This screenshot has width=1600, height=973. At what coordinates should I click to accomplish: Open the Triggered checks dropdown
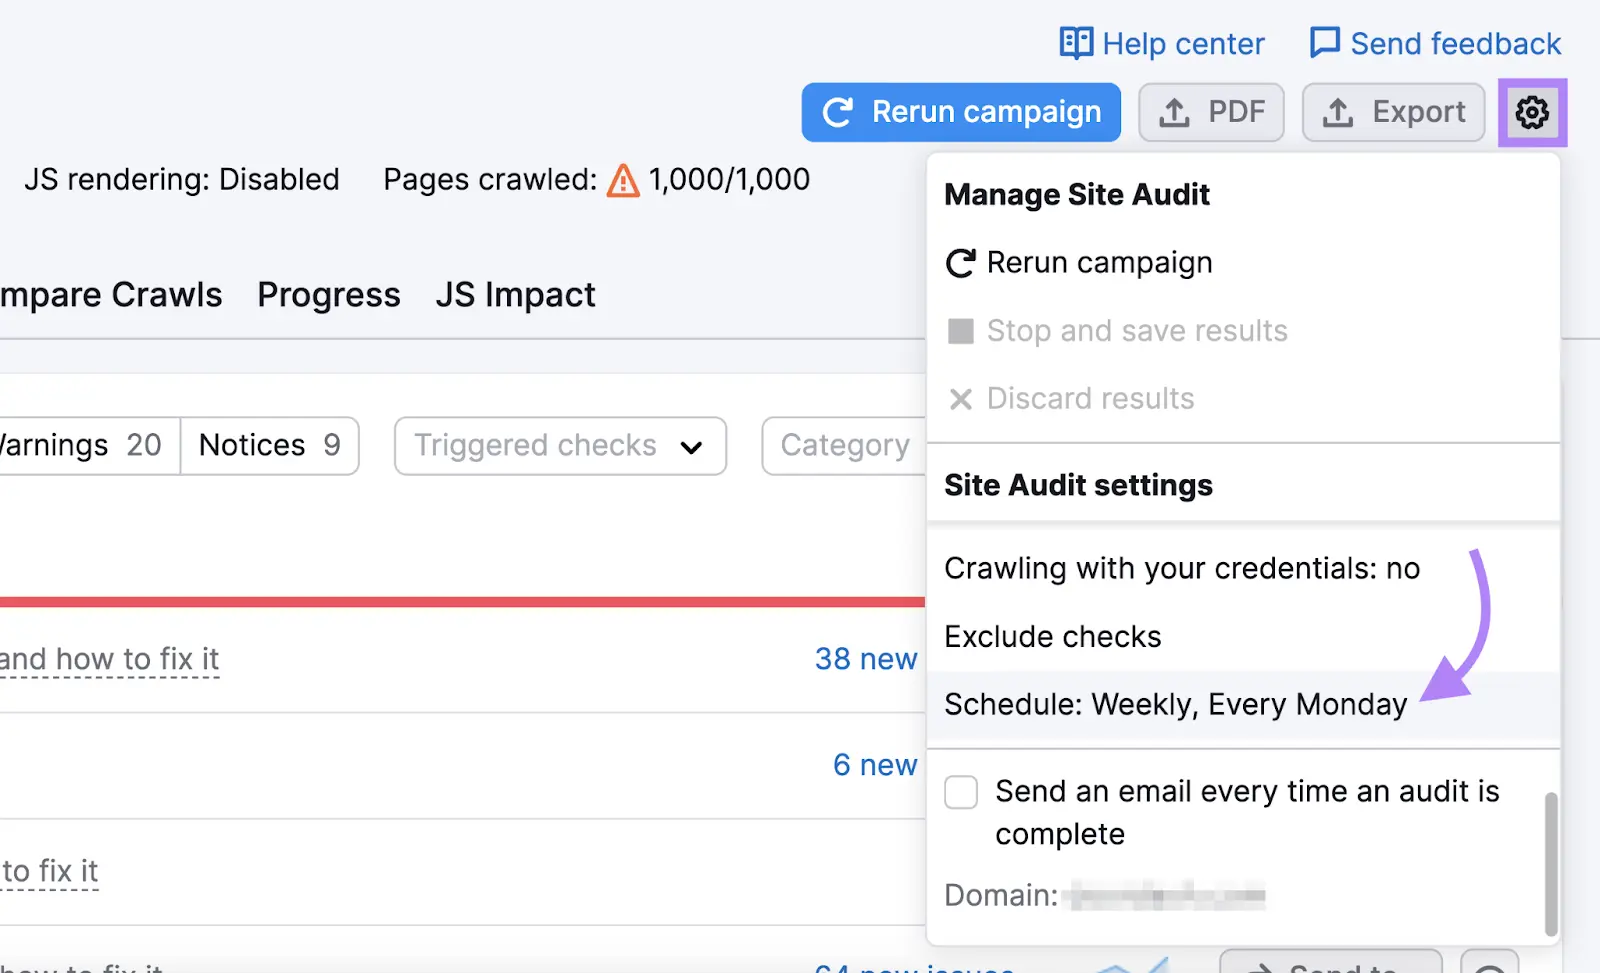click(x=559, y=446)
